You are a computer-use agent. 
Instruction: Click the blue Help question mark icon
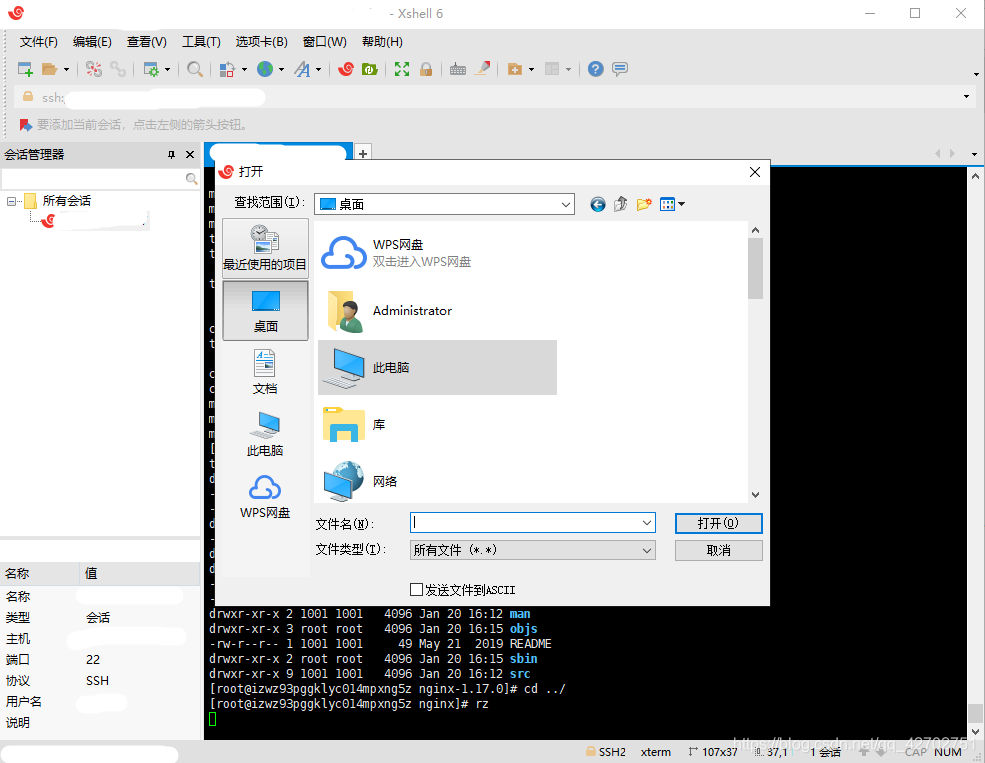point(596,69)
